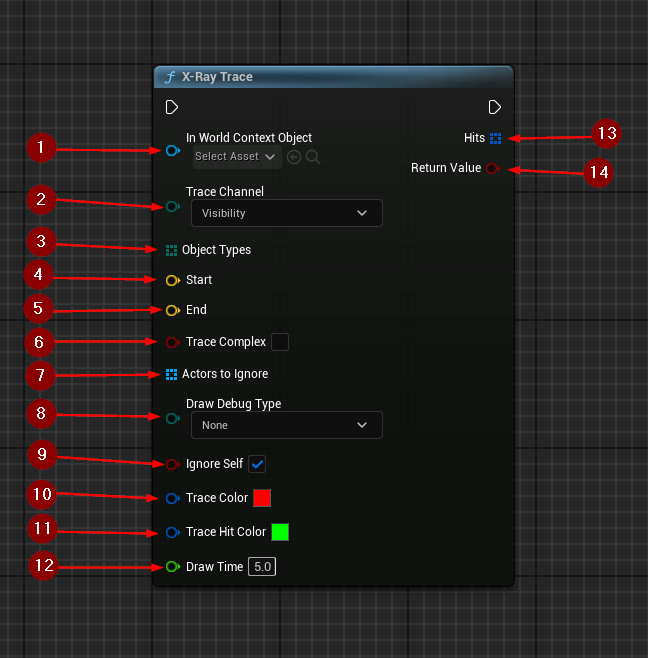The height and width of the screenshot is (658, 648).
Task: Enable the Trace Complex checkbox
Action: tap(280, 342)
